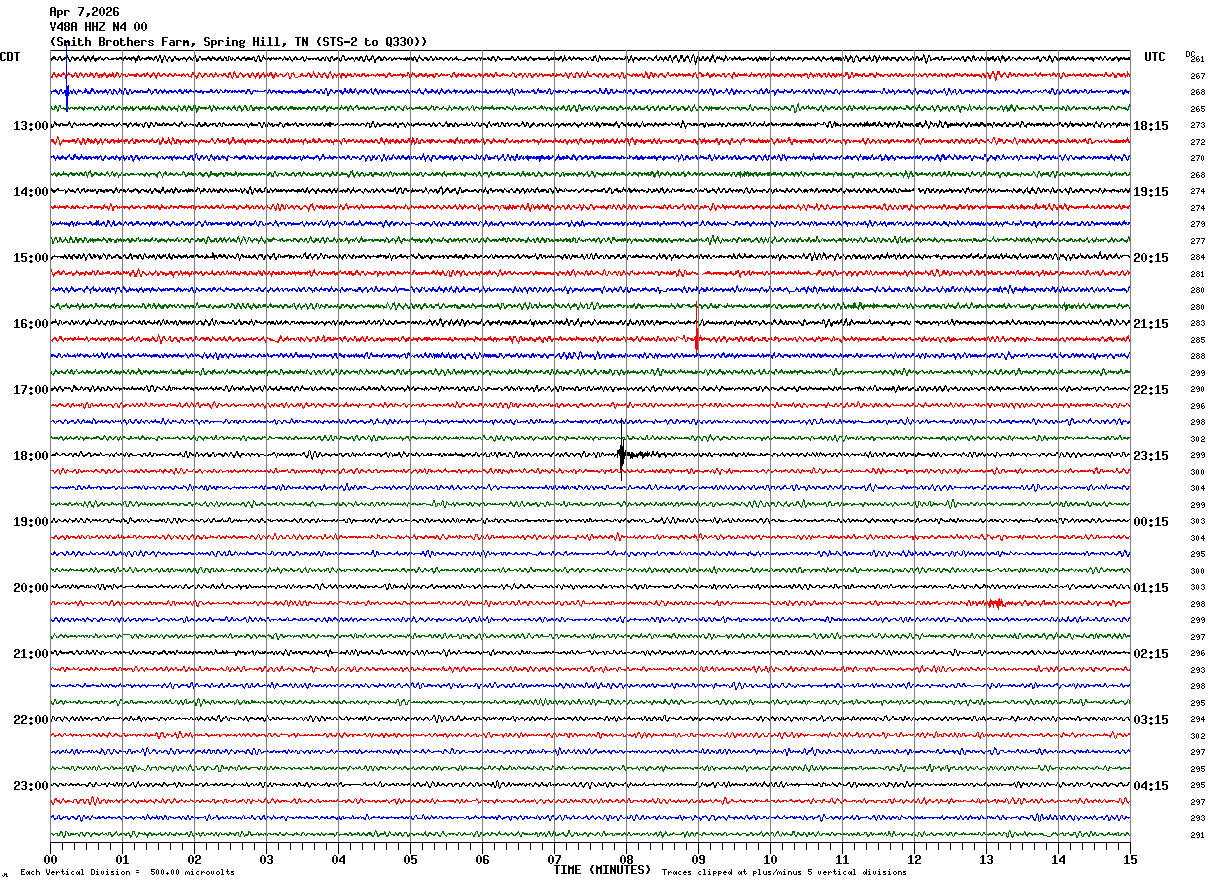Click the 01:15 UTC time label

coord(1151,588)
